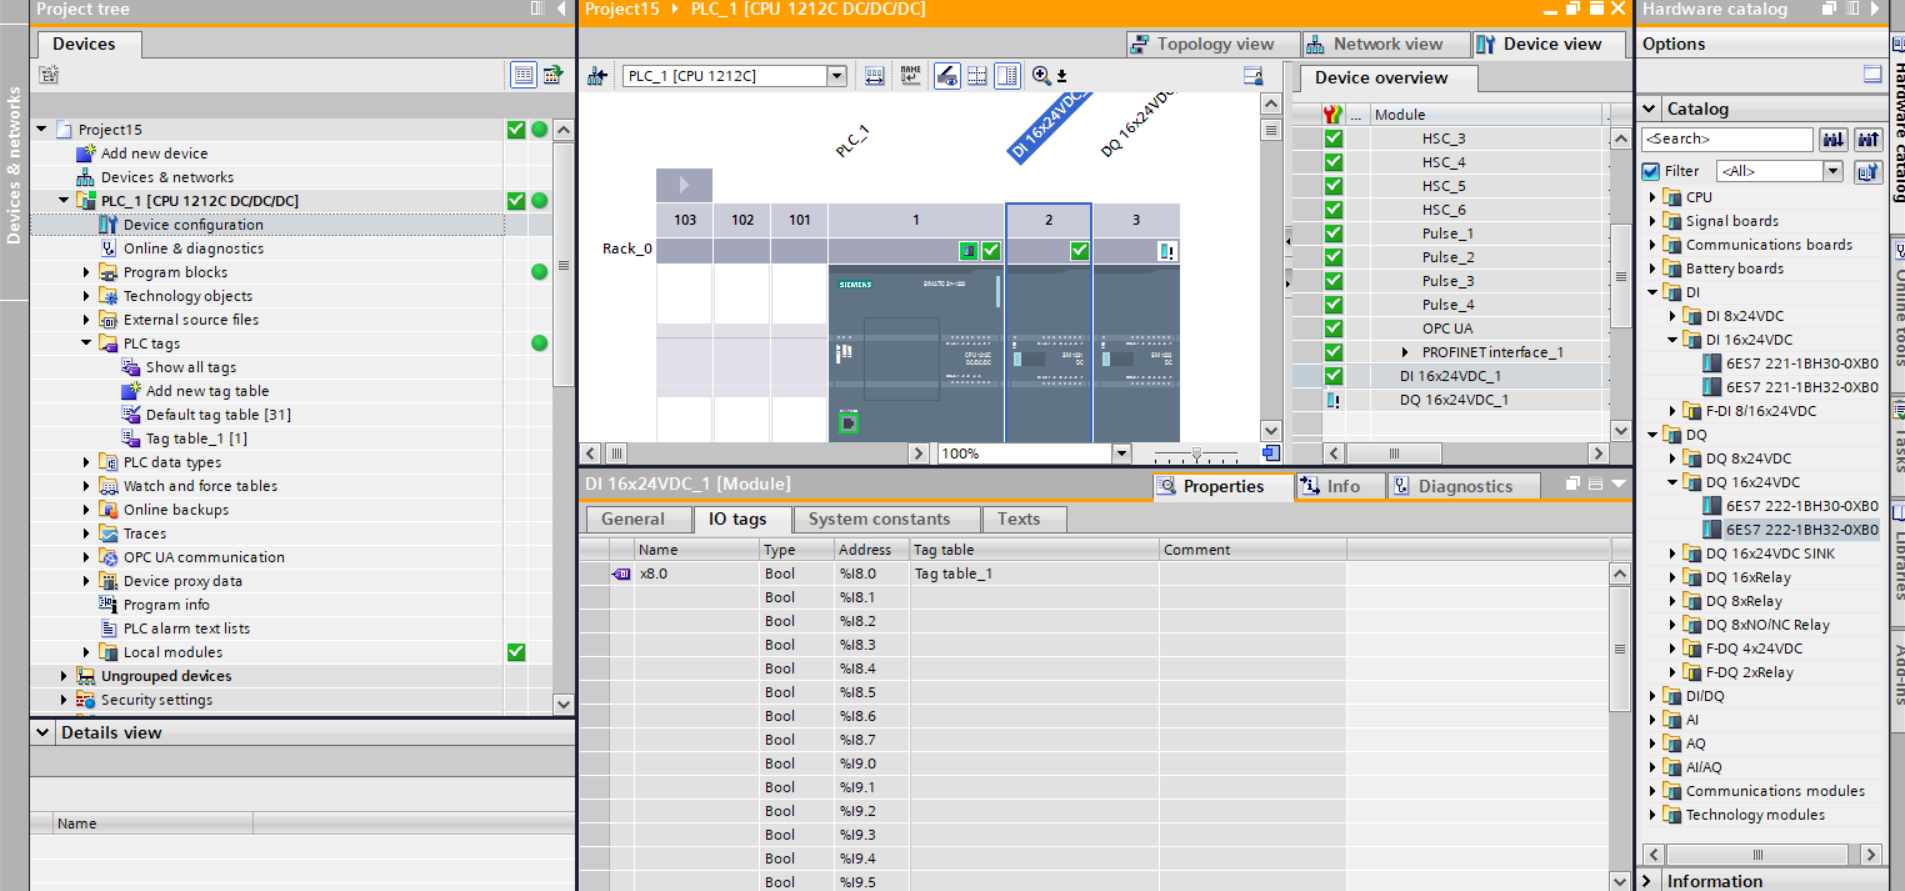This screenshot has width=1905, height=891.
Task: Click the module width arrows toolbar icon
Action: click(874, 76)
